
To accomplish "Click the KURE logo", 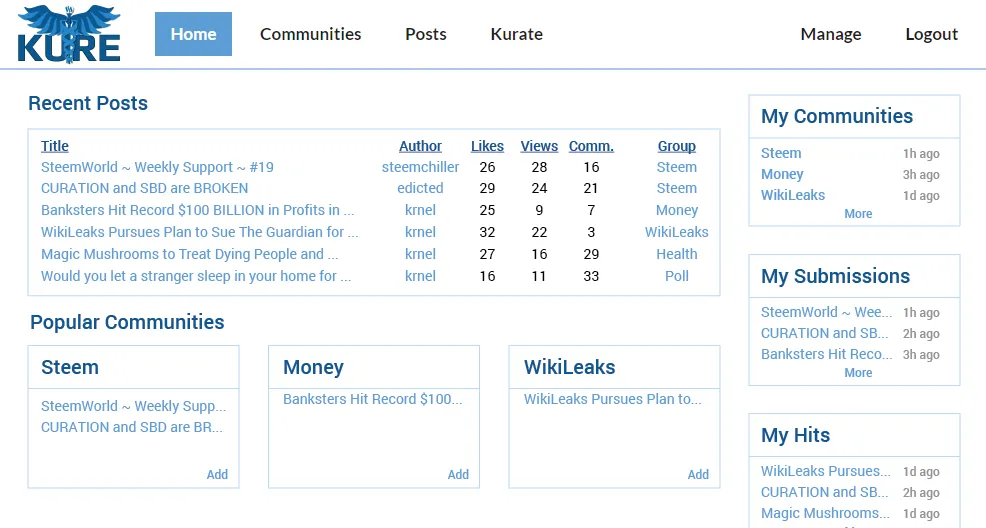I will pyautogui.click(x=69, y=35).
